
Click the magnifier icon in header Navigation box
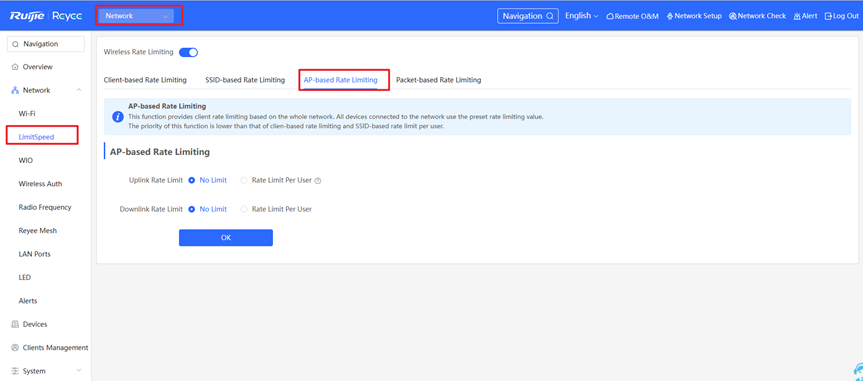click(549, 16)
